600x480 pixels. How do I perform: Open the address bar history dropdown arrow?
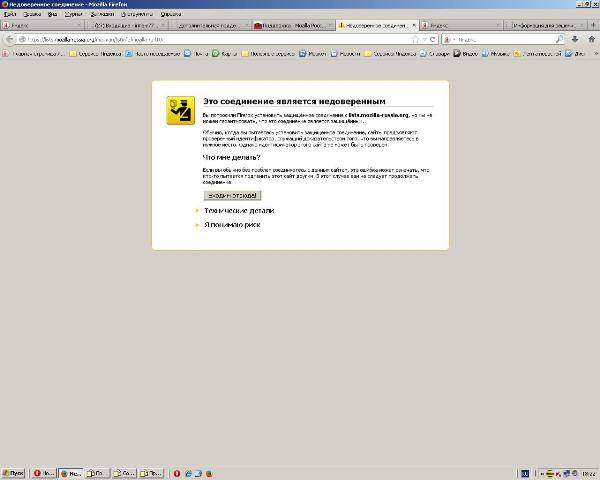click(x=425, y=39)
